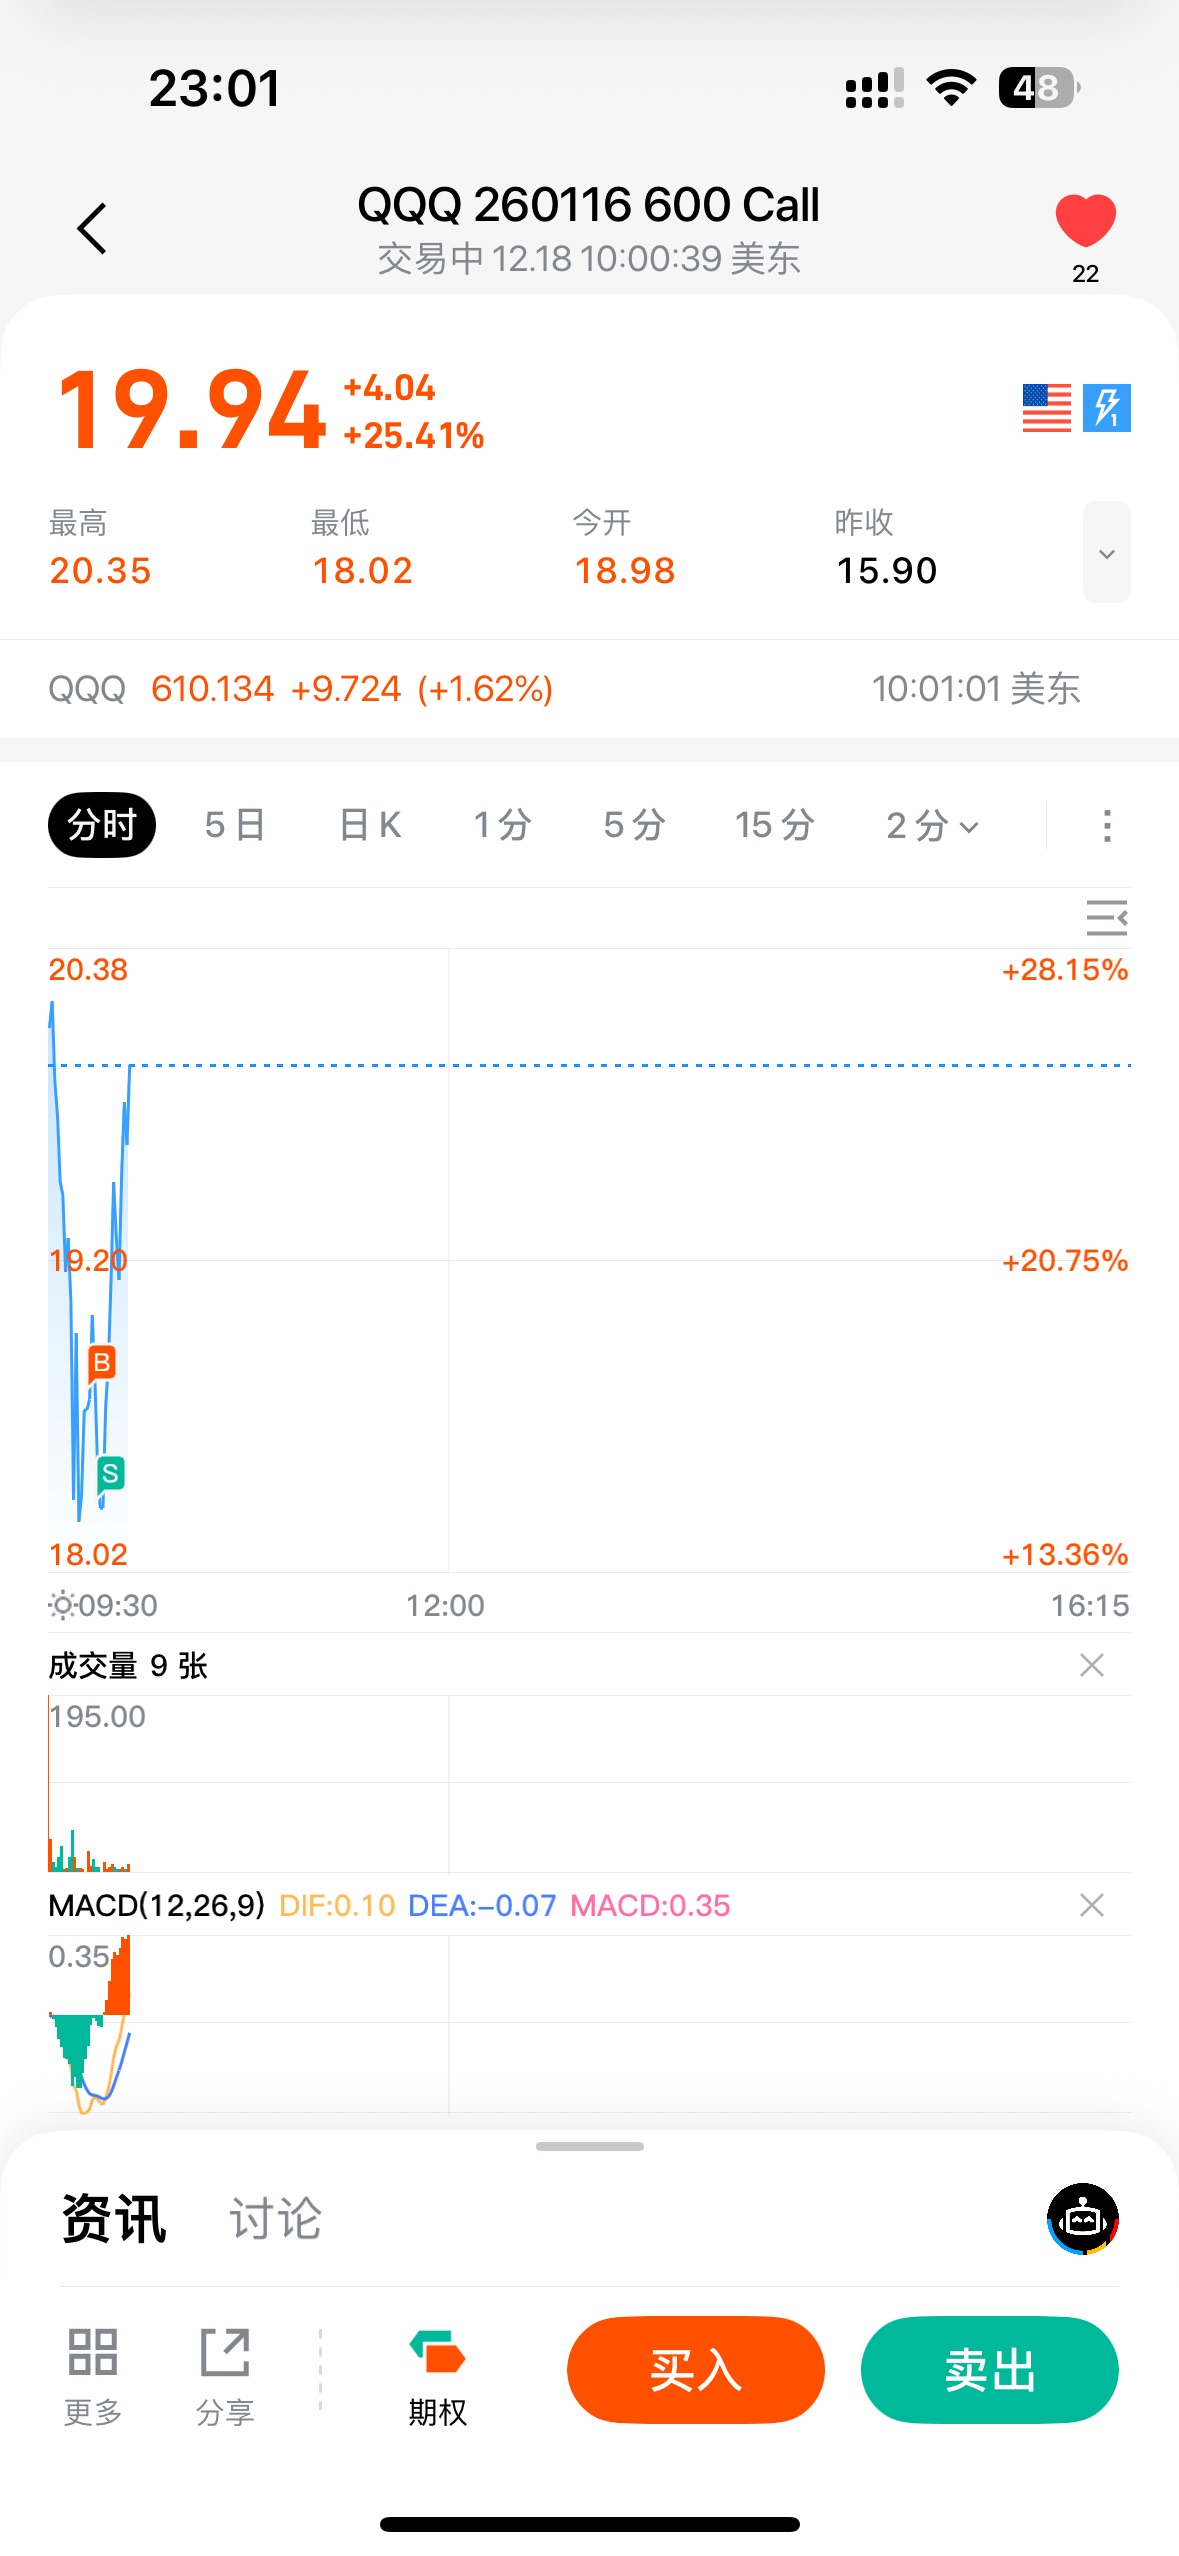Tap the 分享 share icon

tap(225, 2354)
